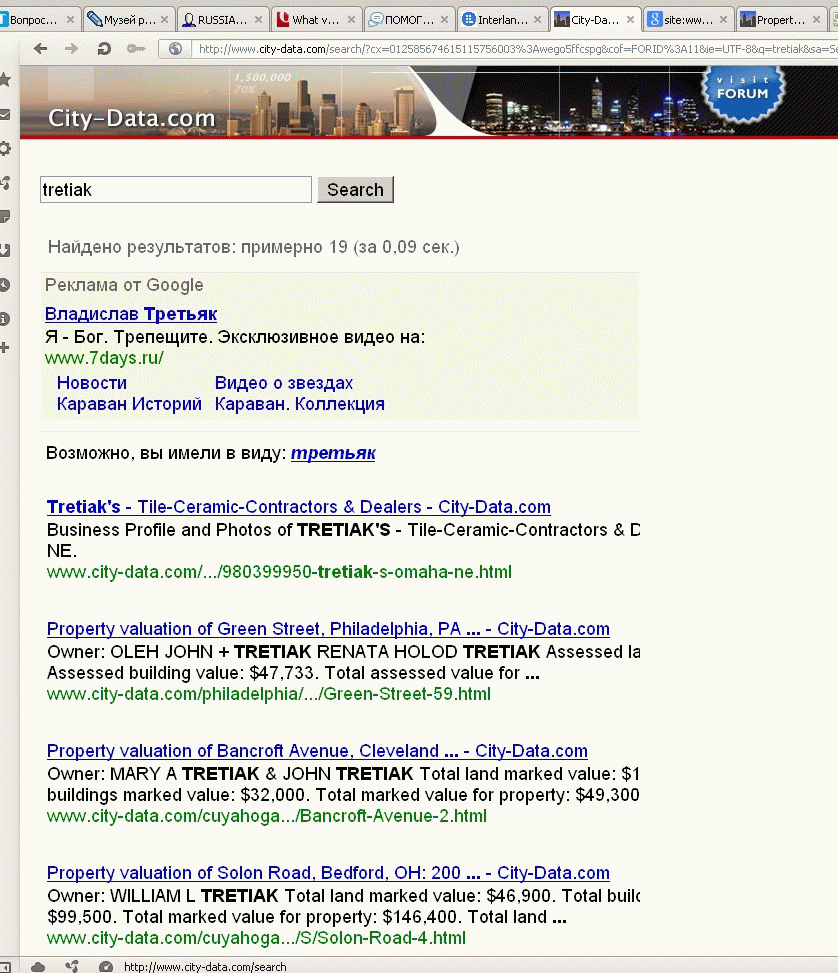Switch to the Interlan... tab
Screen dimensions: 838x973
[501, 20]
